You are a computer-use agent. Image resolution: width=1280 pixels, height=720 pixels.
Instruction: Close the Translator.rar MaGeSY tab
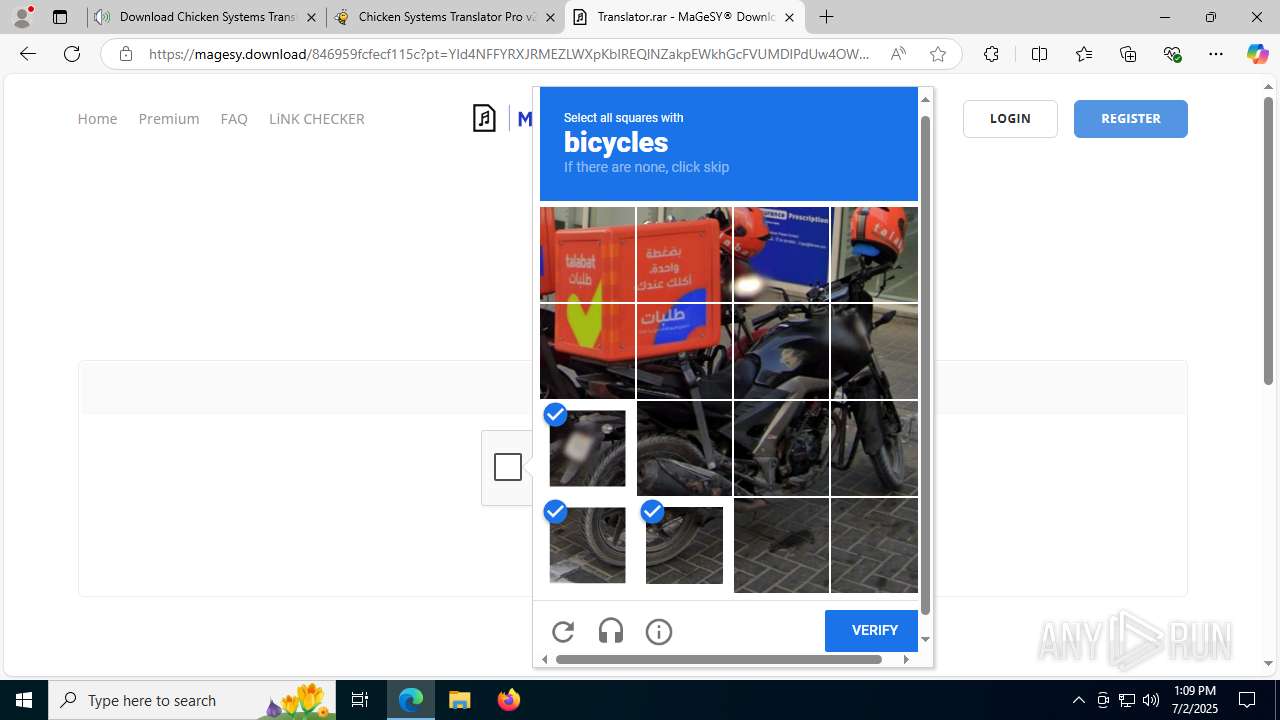pos(789,17)
